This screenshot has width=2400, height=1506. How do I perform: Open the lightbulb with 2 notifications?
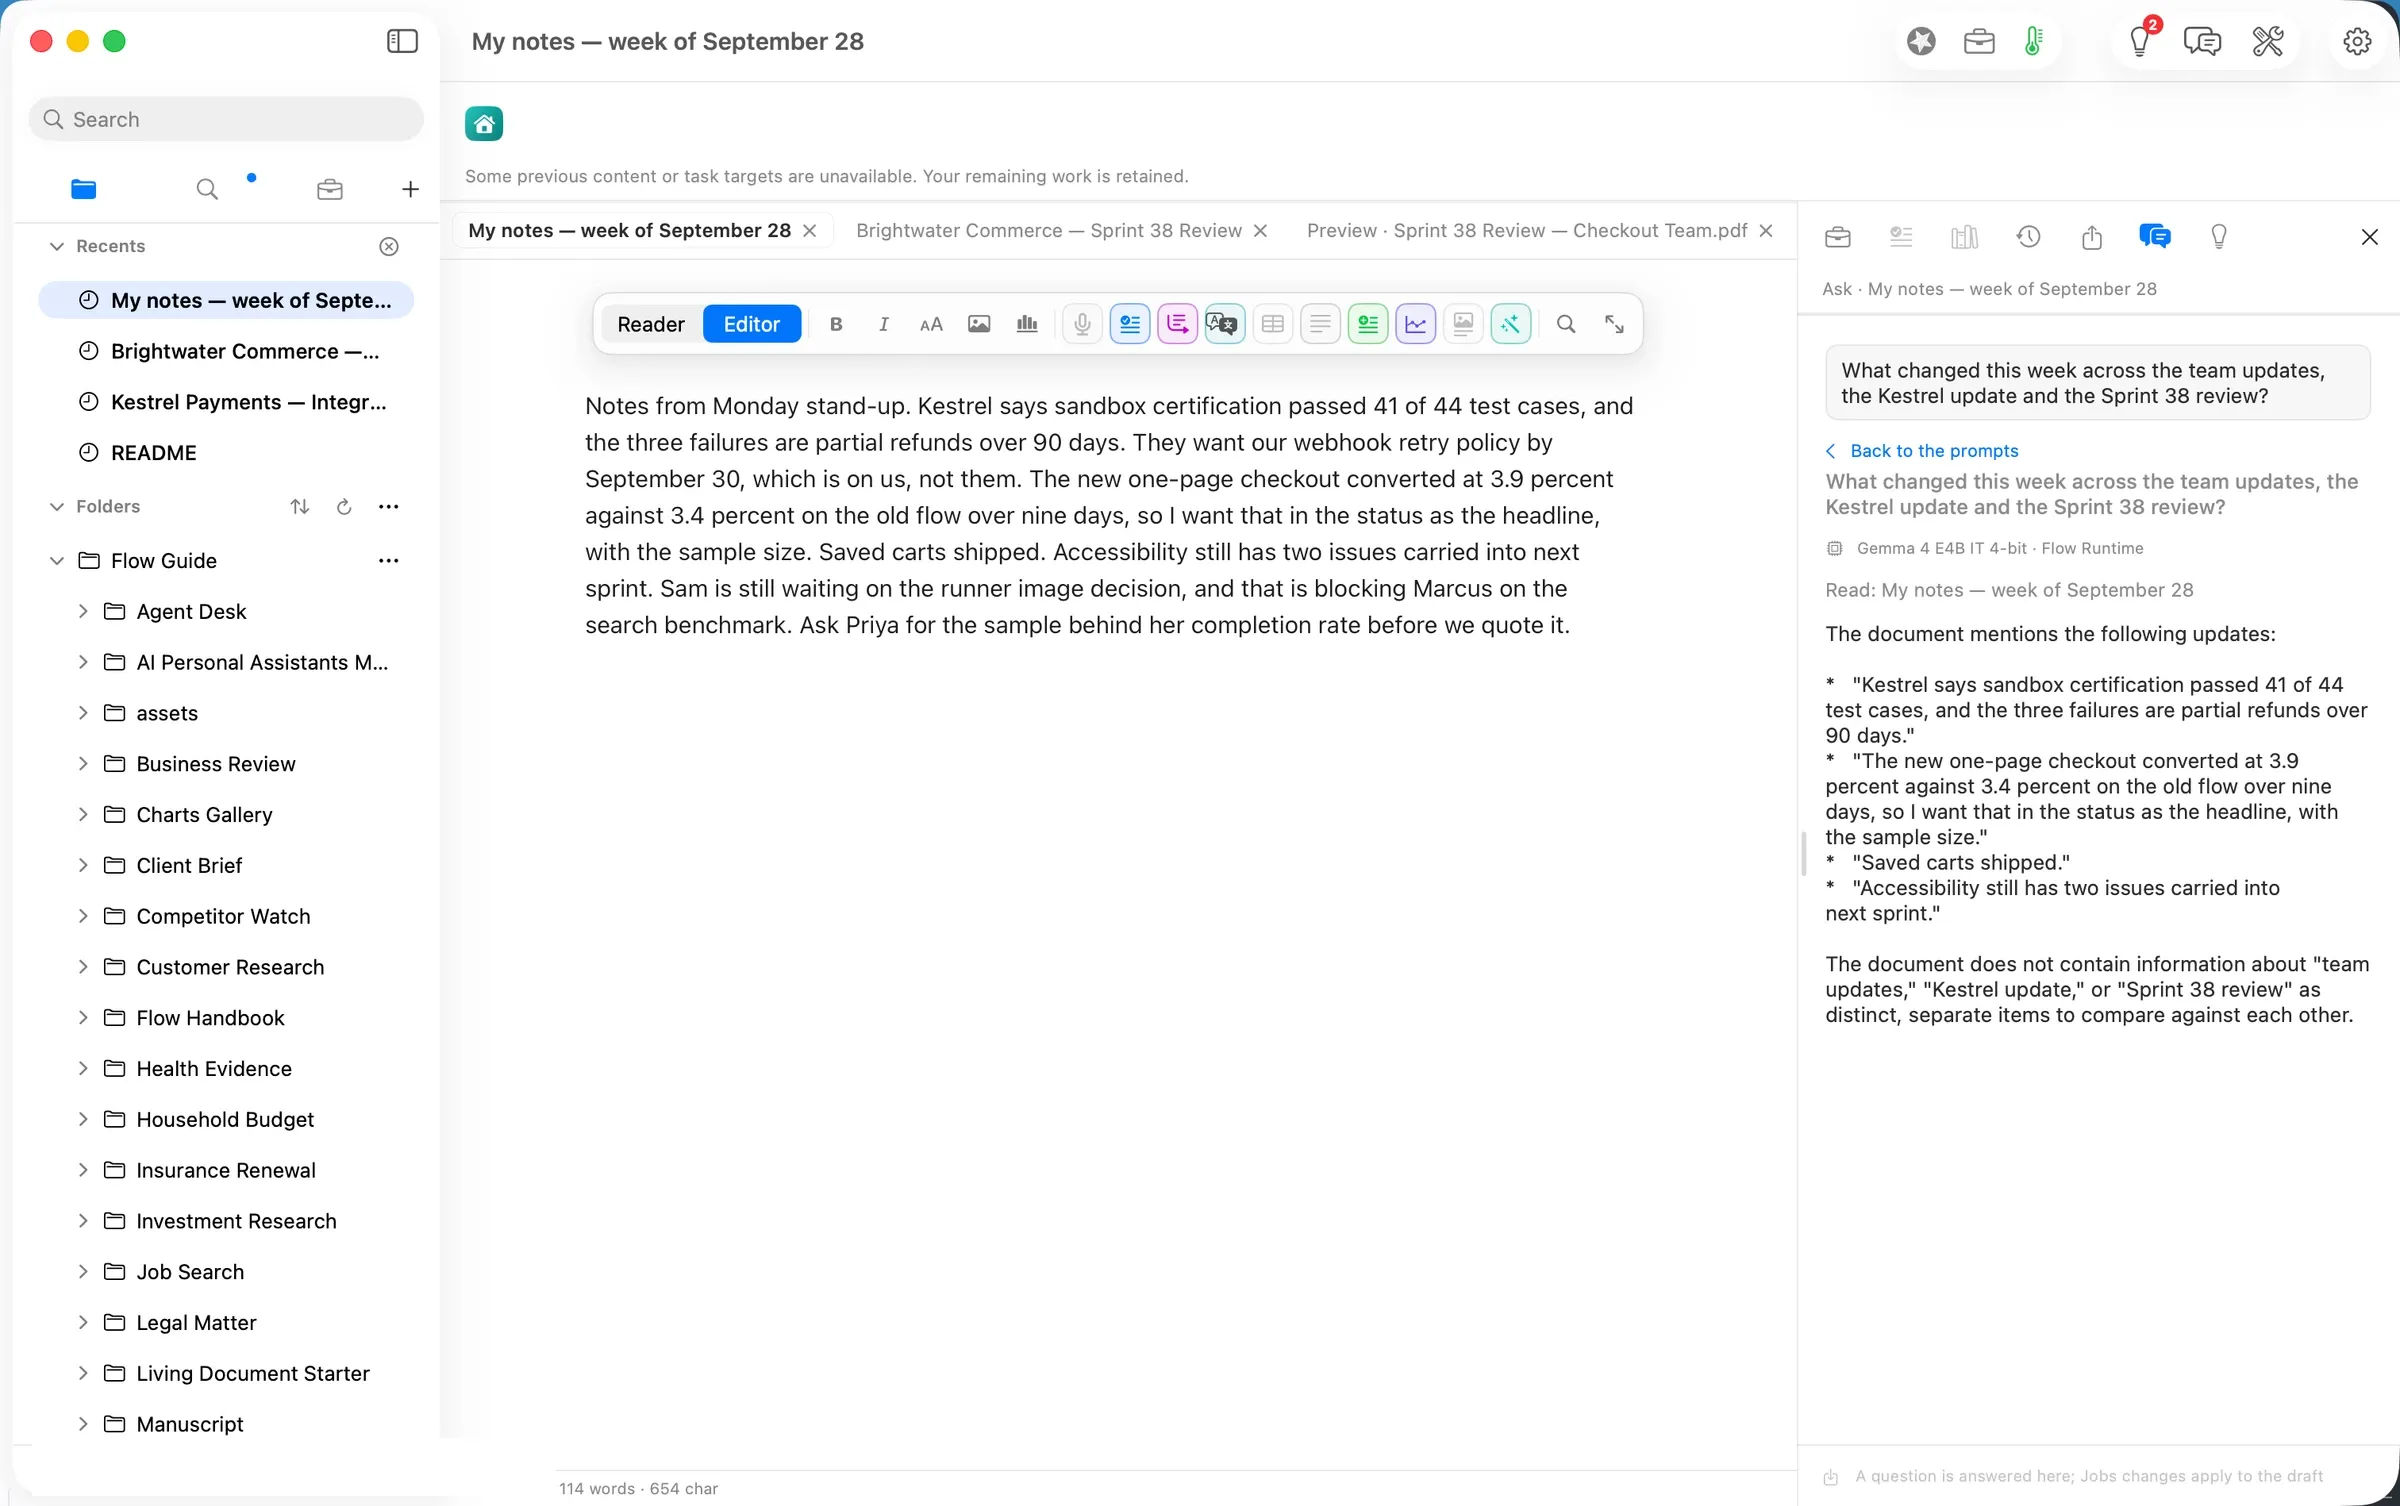2141,41
